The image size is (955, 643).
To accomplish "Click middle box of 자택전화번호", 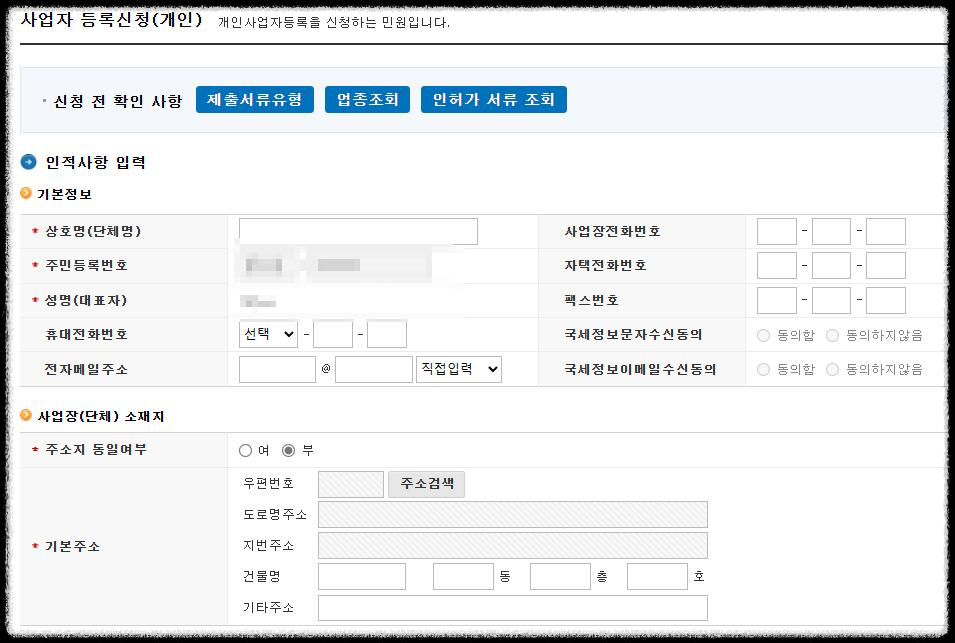I will (831, 266).
